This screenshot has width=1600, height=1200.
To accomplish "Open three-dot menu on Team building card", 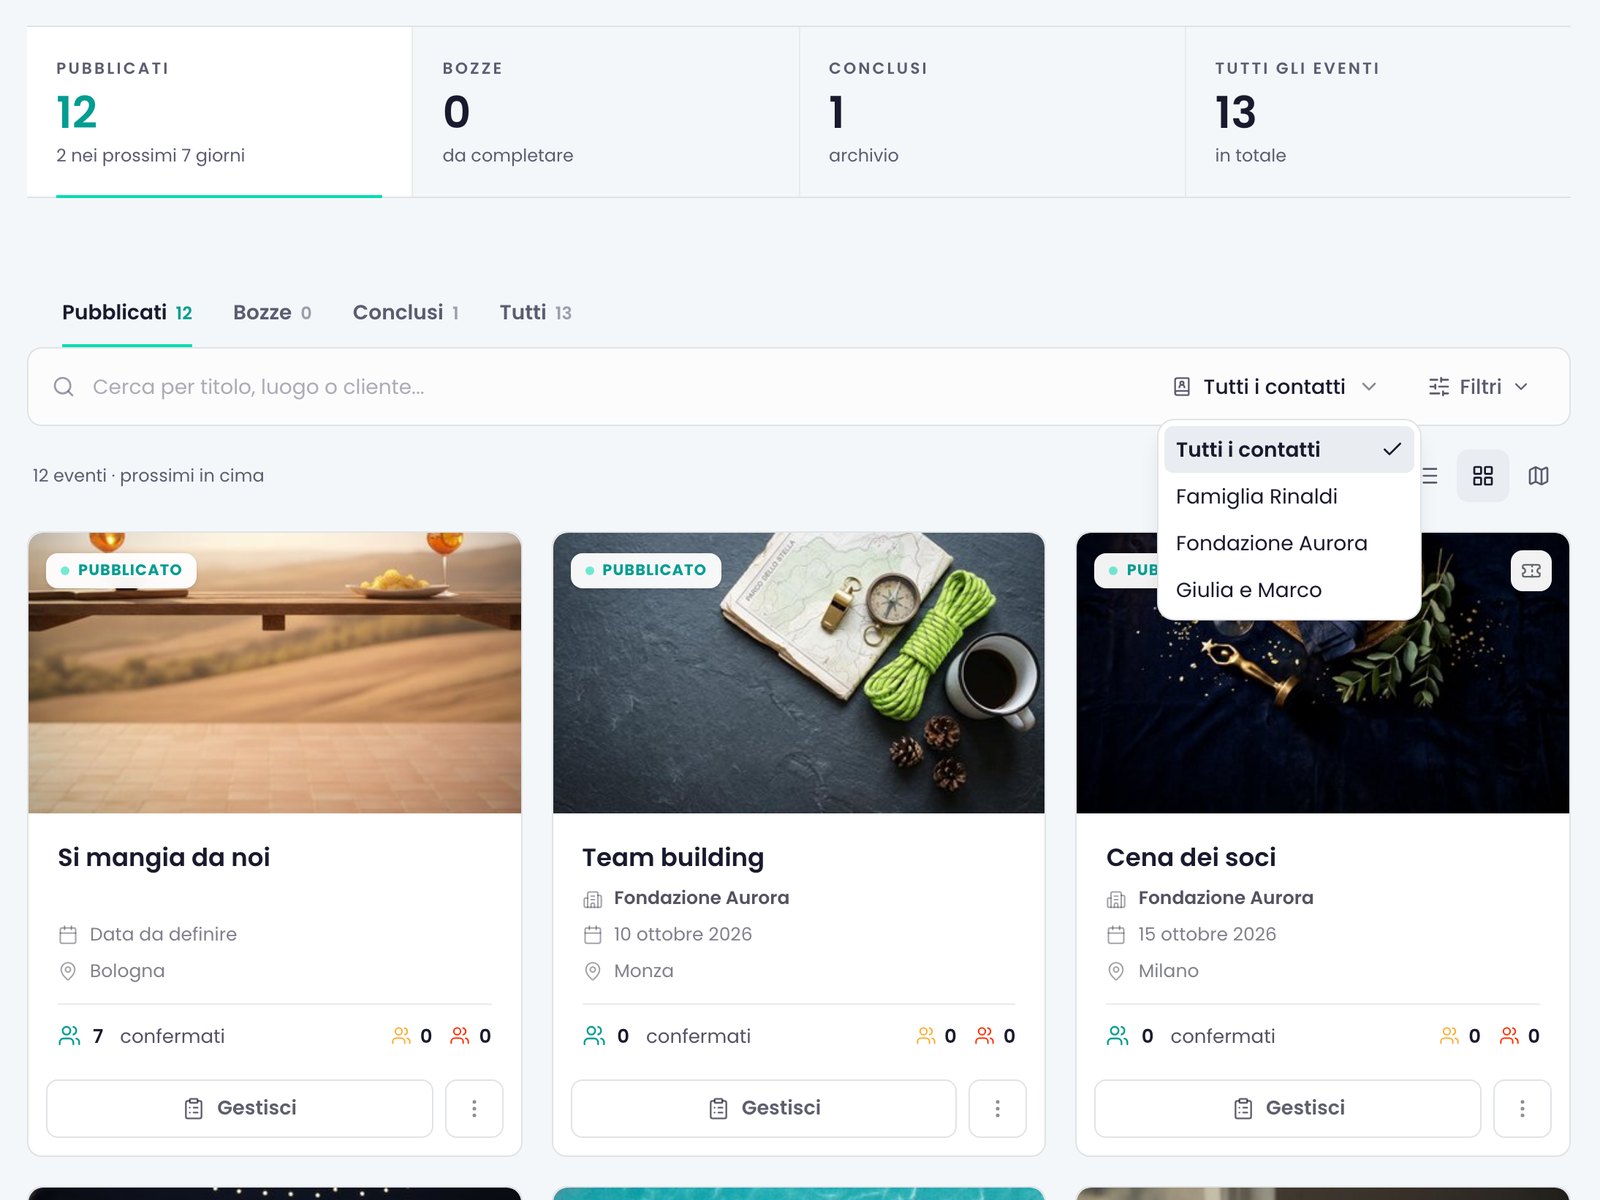I will click(998, 1108).
